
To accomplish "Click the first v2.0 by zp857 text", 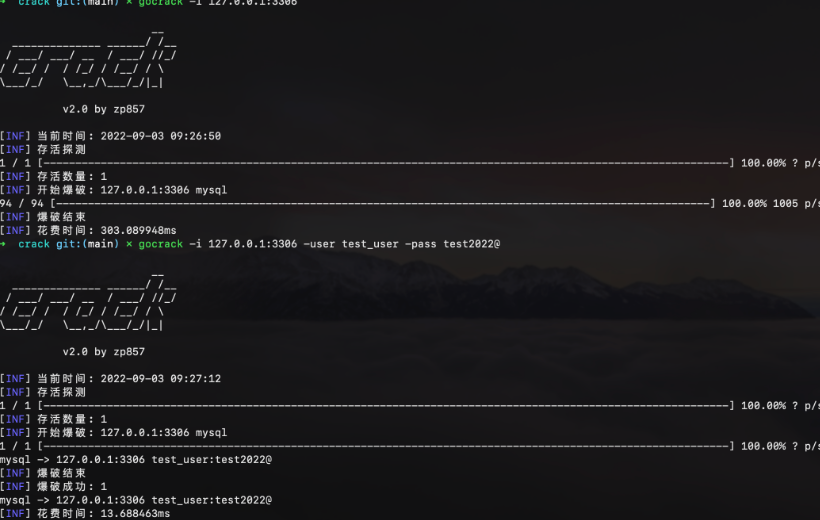I will [103, 109].
